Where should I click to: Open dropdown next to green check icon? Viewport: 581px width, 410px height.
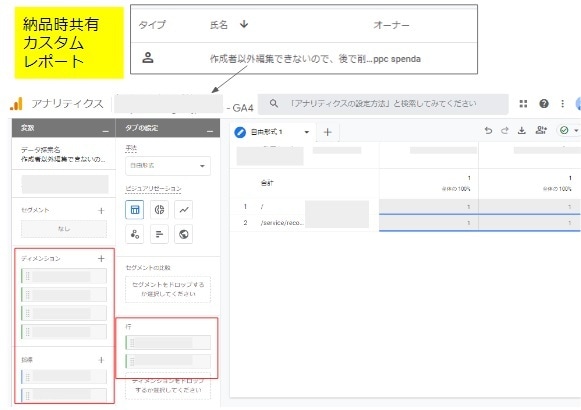576,130
